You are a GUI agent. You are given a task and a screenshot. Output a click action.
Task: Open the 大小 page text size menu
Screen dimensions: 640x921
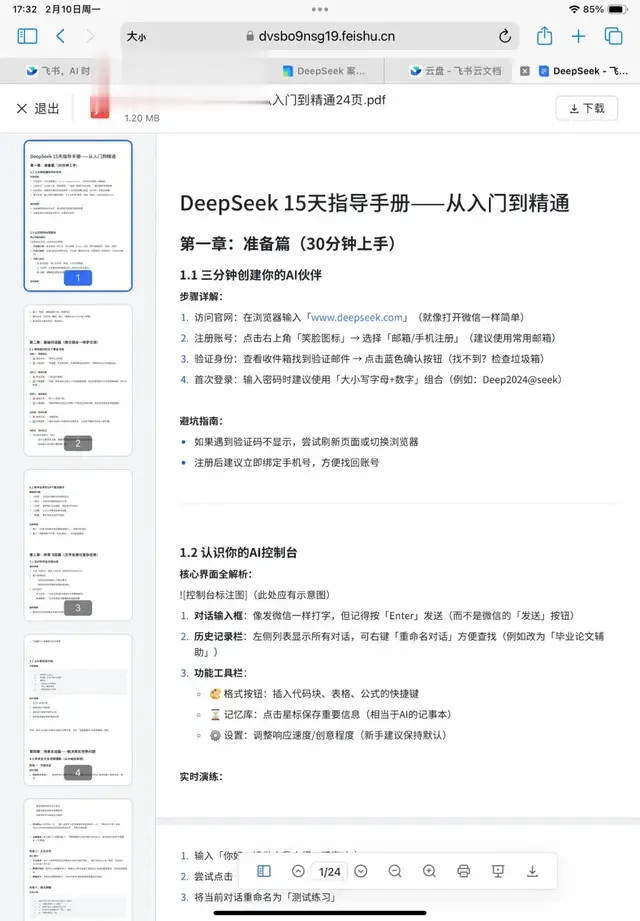(136, 36)
